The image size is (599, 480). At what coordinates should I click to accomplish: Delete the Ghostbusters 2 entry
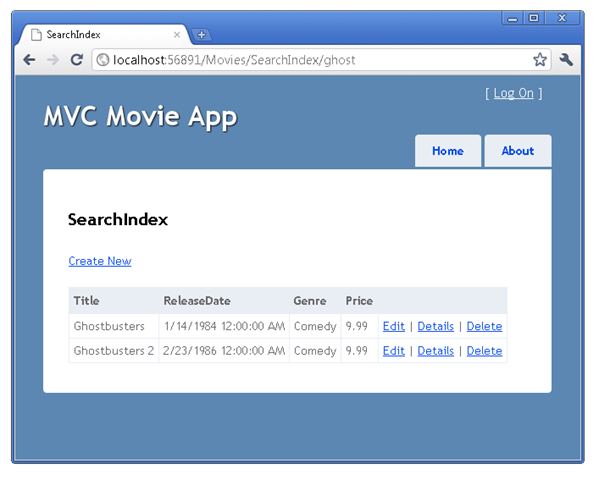pyautogui.click(x=484, y=351)
